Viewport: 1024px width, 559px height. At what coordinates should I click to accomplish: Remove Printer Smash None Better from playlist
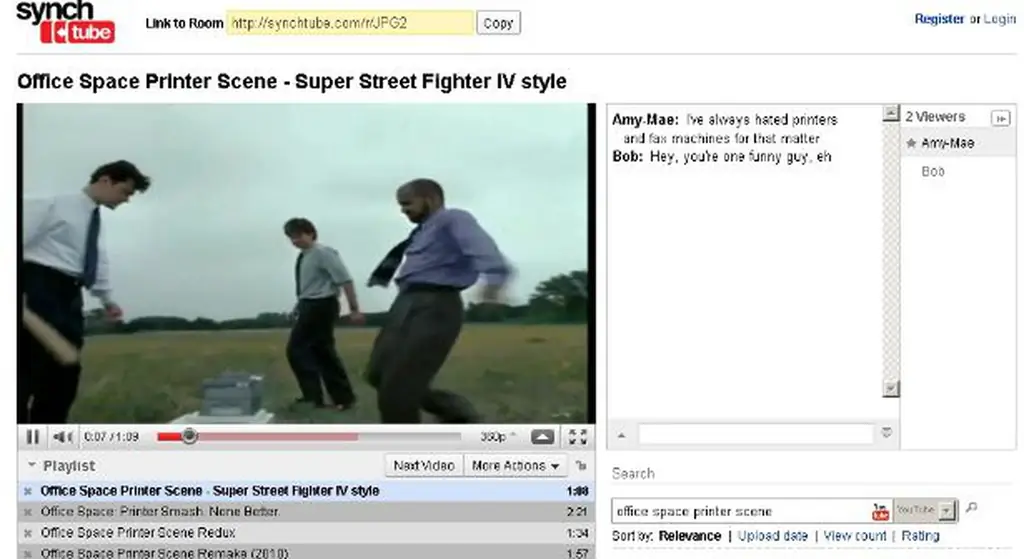[27, 512]
